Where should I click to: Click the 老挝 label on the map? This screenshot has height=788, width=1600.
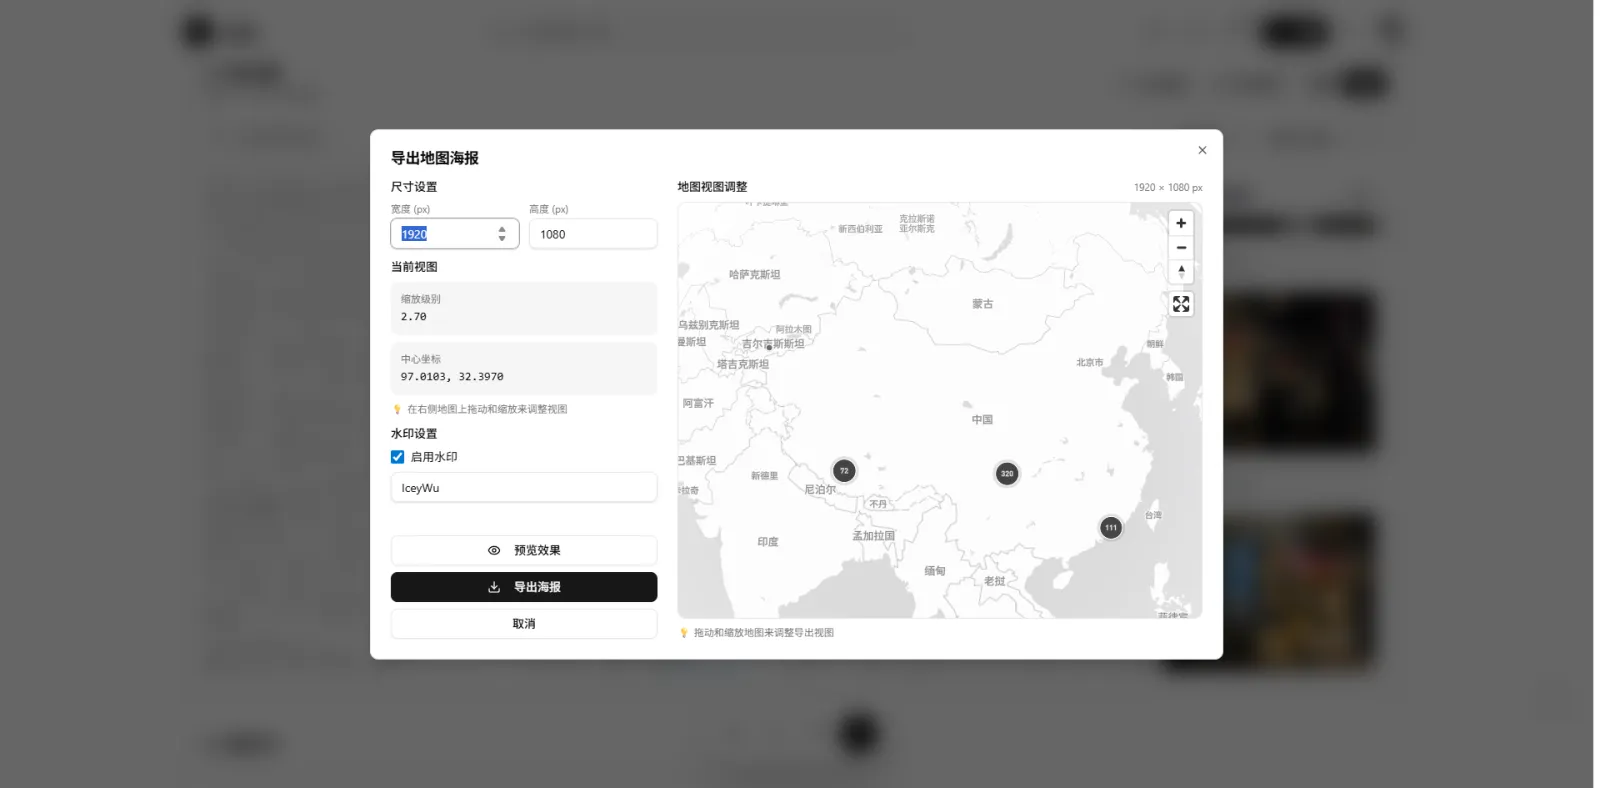(x=995, y=581)
